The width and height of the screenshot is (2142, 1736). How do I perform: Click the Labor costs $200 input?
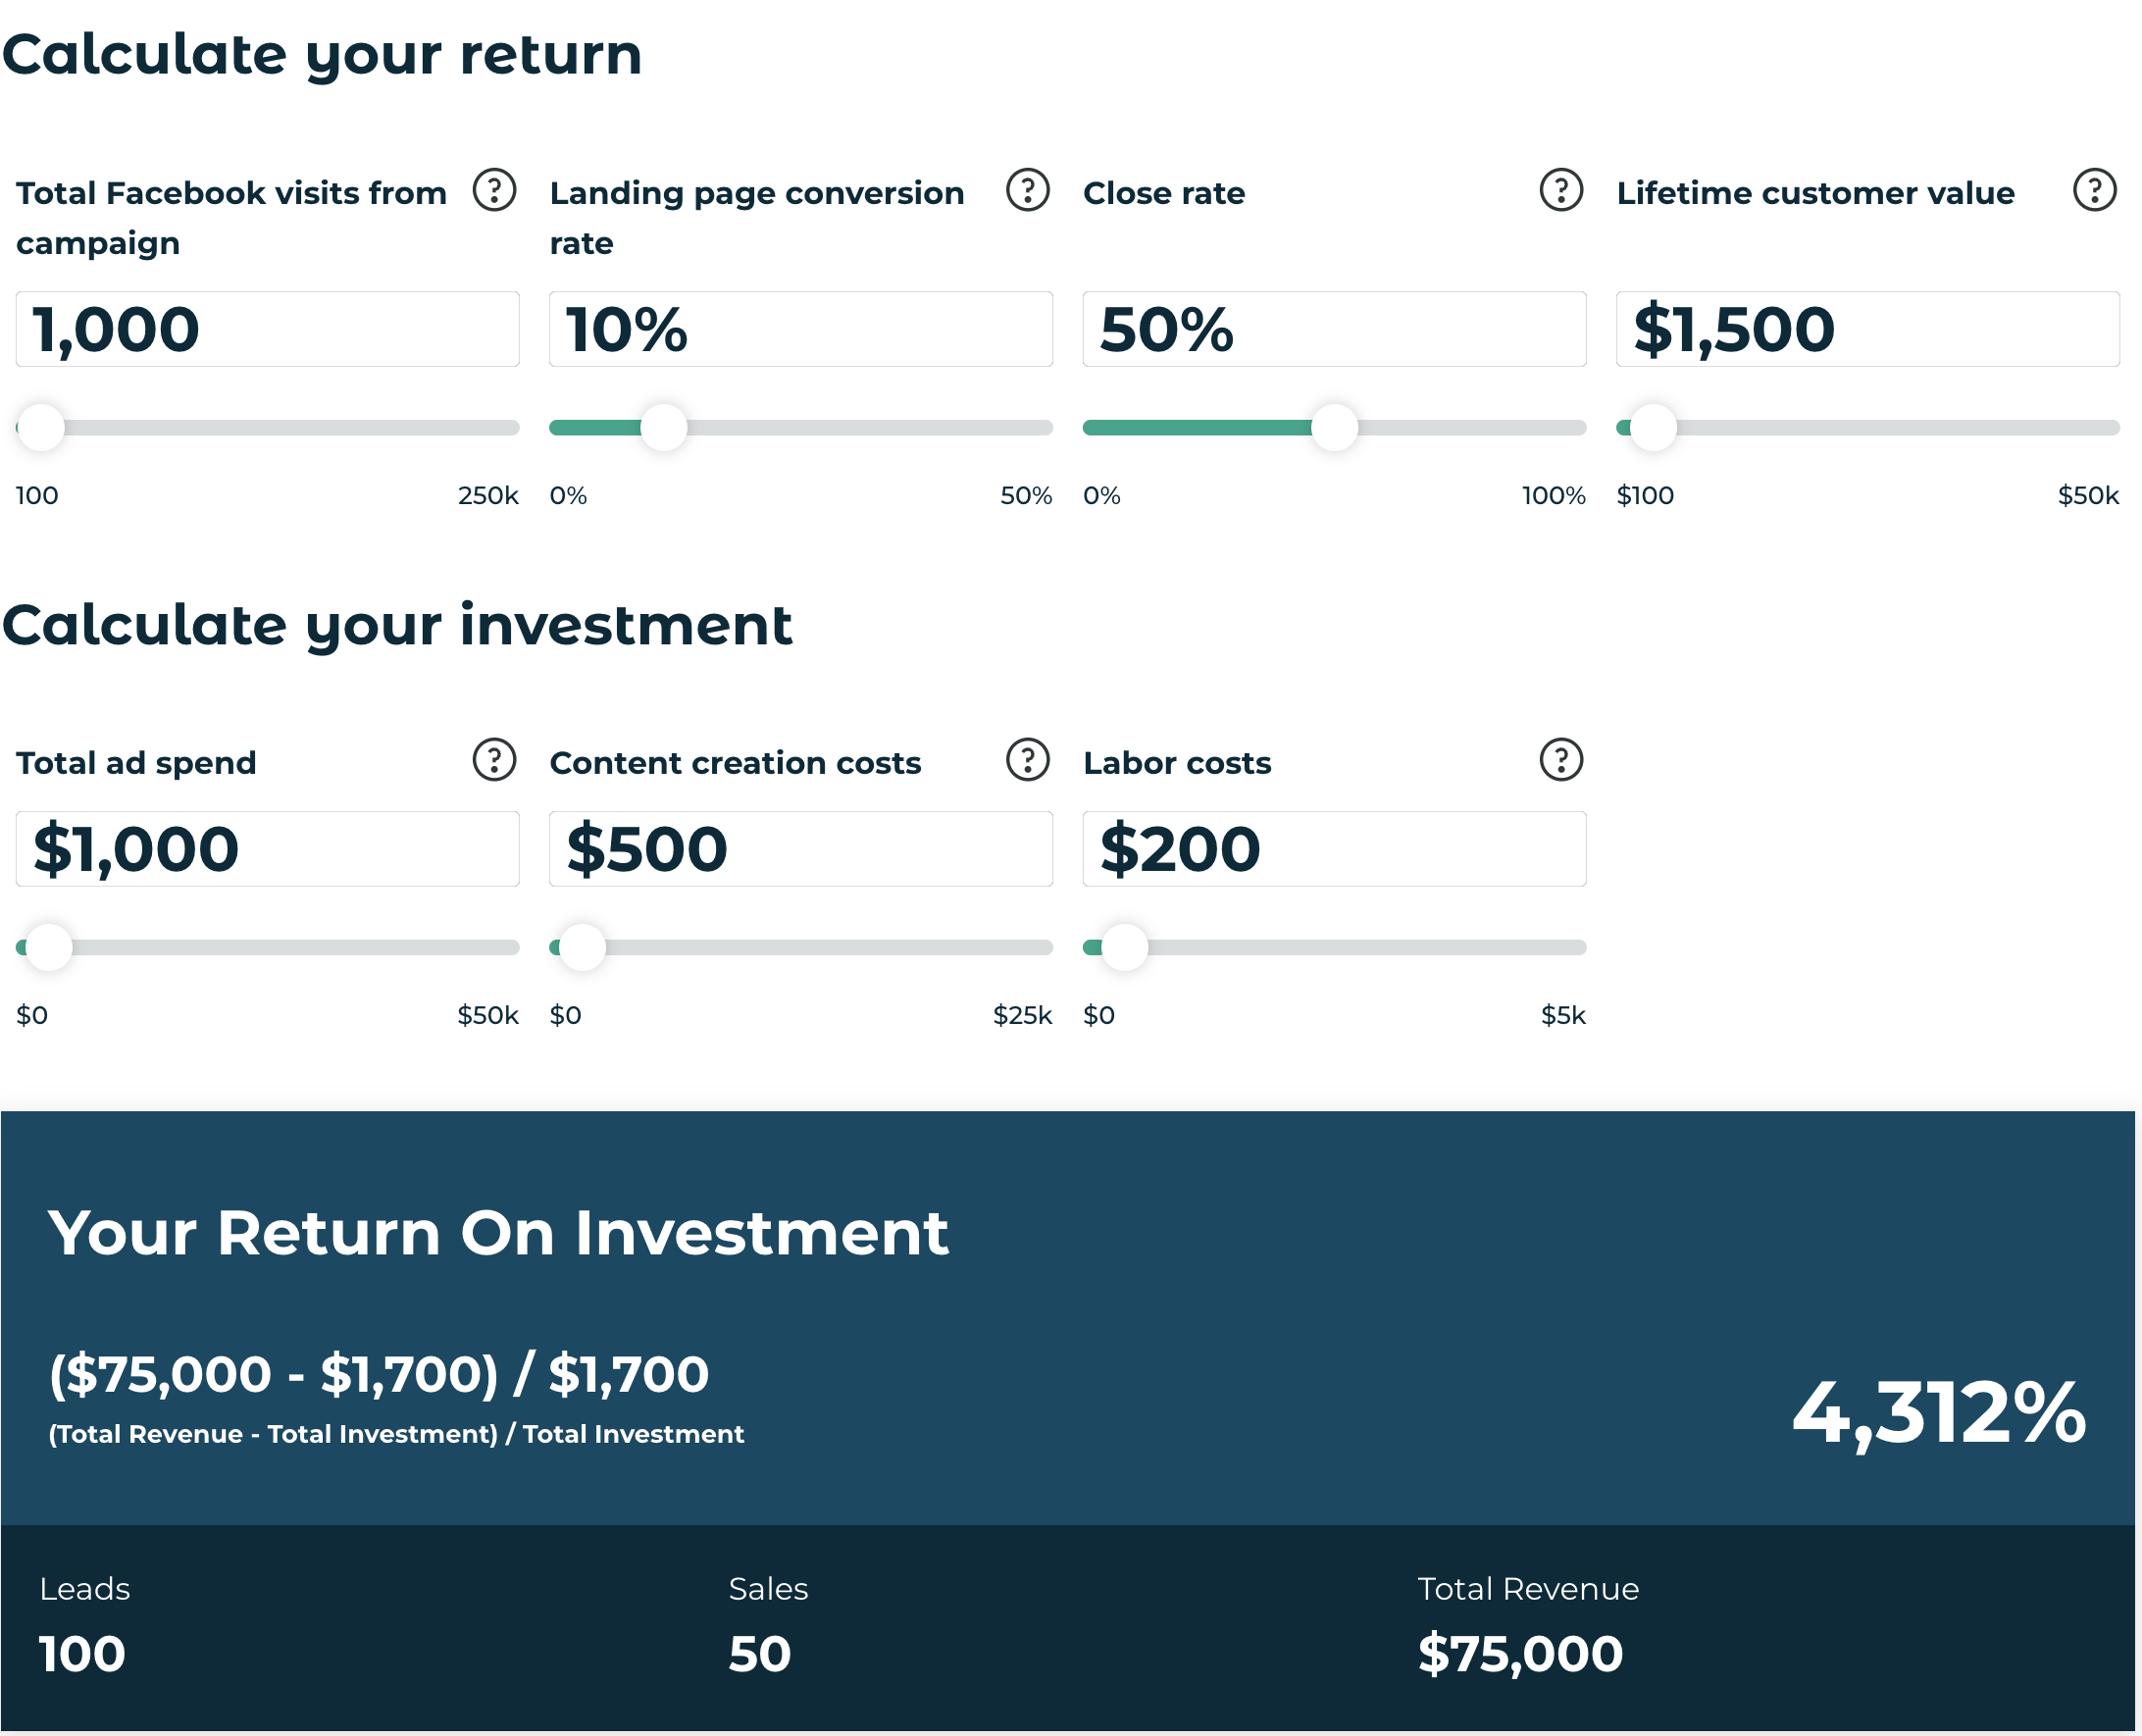click(1335, 850)
